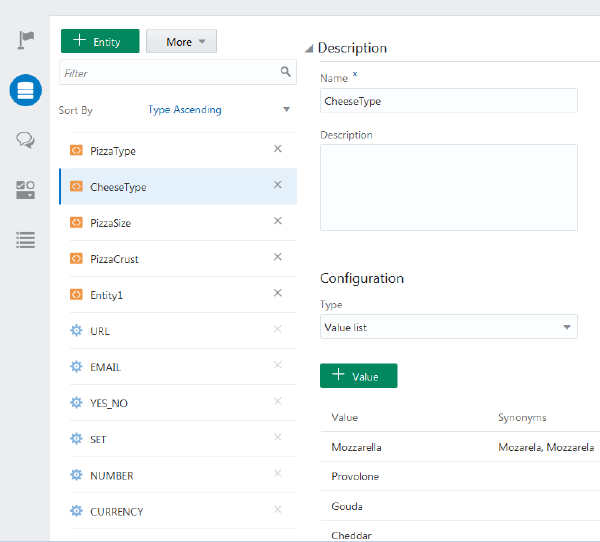Open the list lines icon in sidebar
Screen dimensions: 600x542
tap(26, 240)
